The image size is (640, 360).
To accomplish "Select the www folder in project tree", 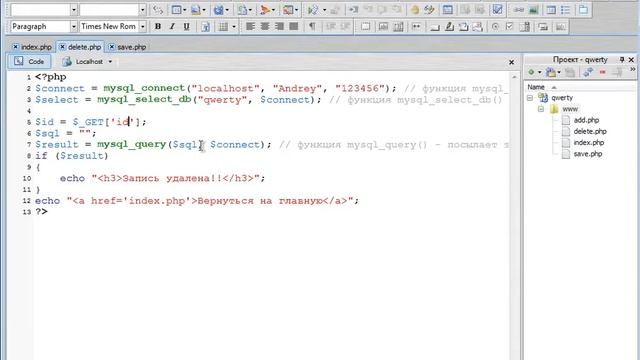I will pyautogui.click(x=570, y=109).
